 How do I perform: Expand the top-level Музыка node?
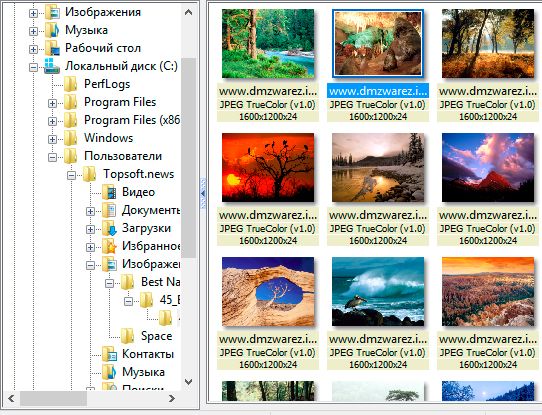click(33, 31)
